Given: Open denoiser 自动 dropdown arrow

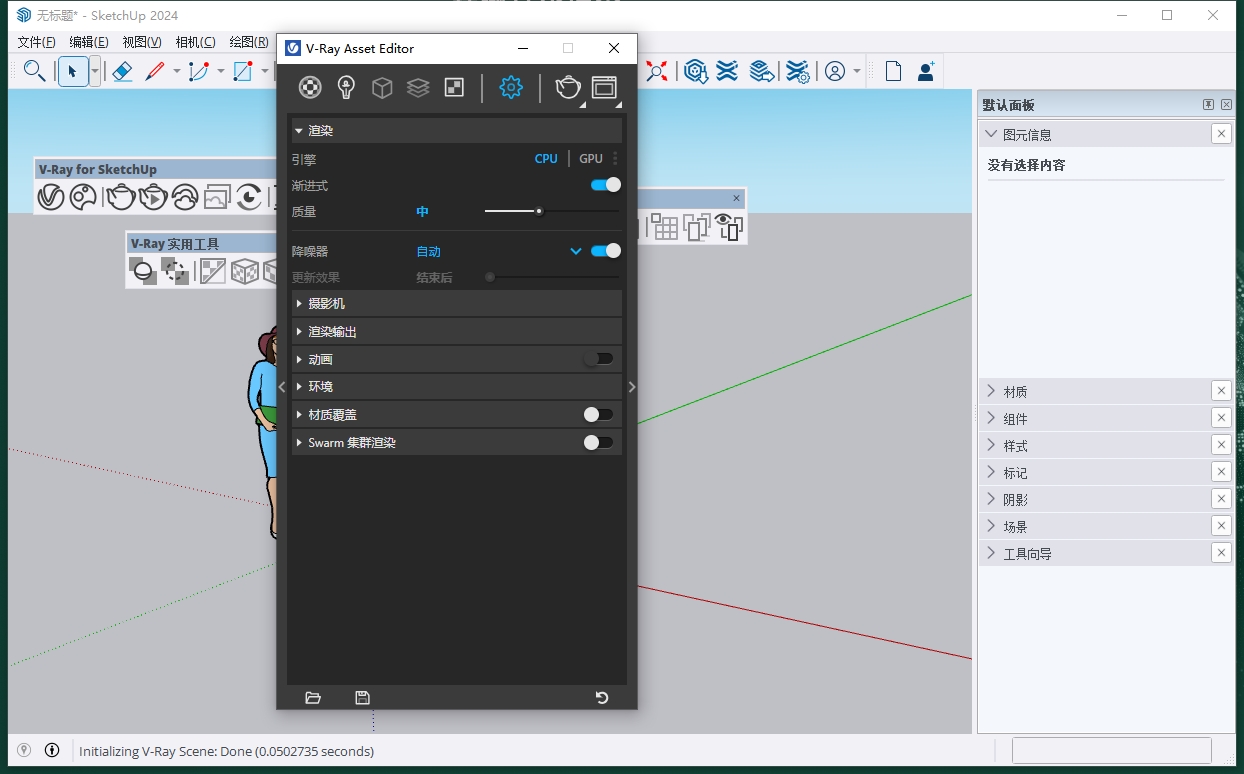Looking at the screenshot, I should point(576,251).
